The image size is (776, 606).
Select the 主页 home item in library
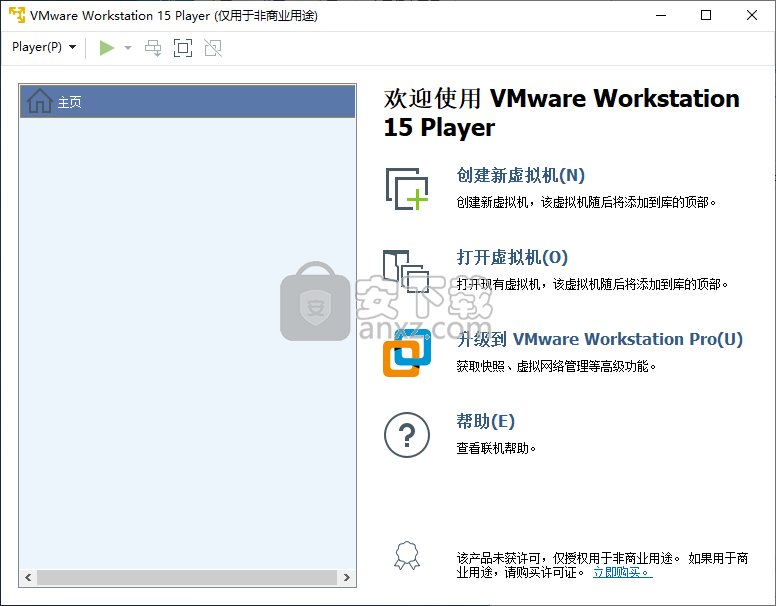tap(188, 101)
